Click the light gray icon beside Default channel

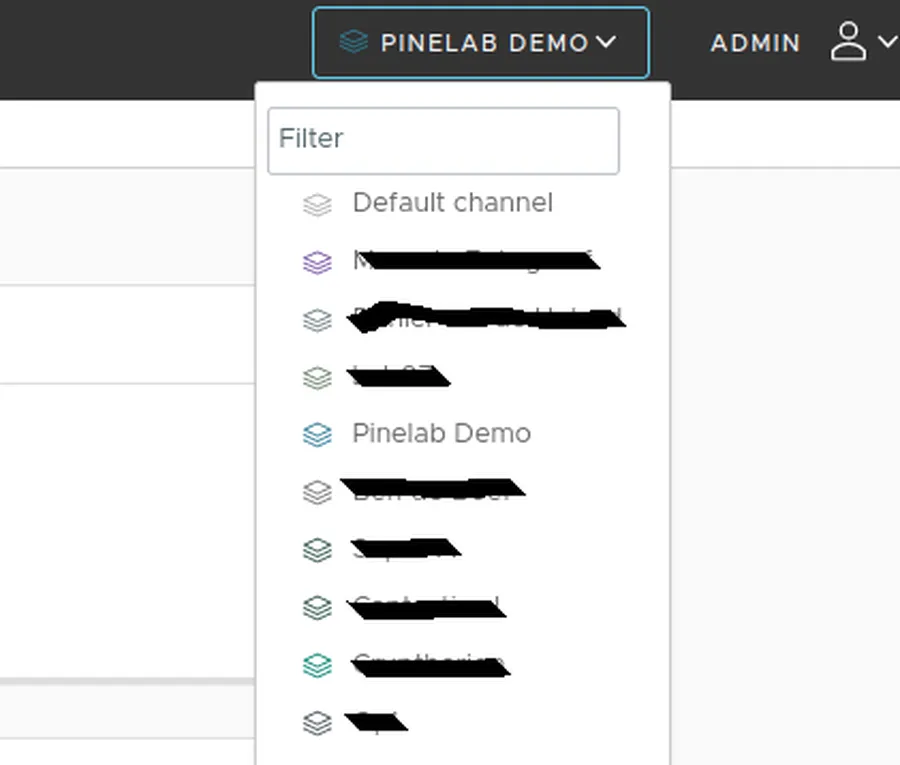pos(317,204)
